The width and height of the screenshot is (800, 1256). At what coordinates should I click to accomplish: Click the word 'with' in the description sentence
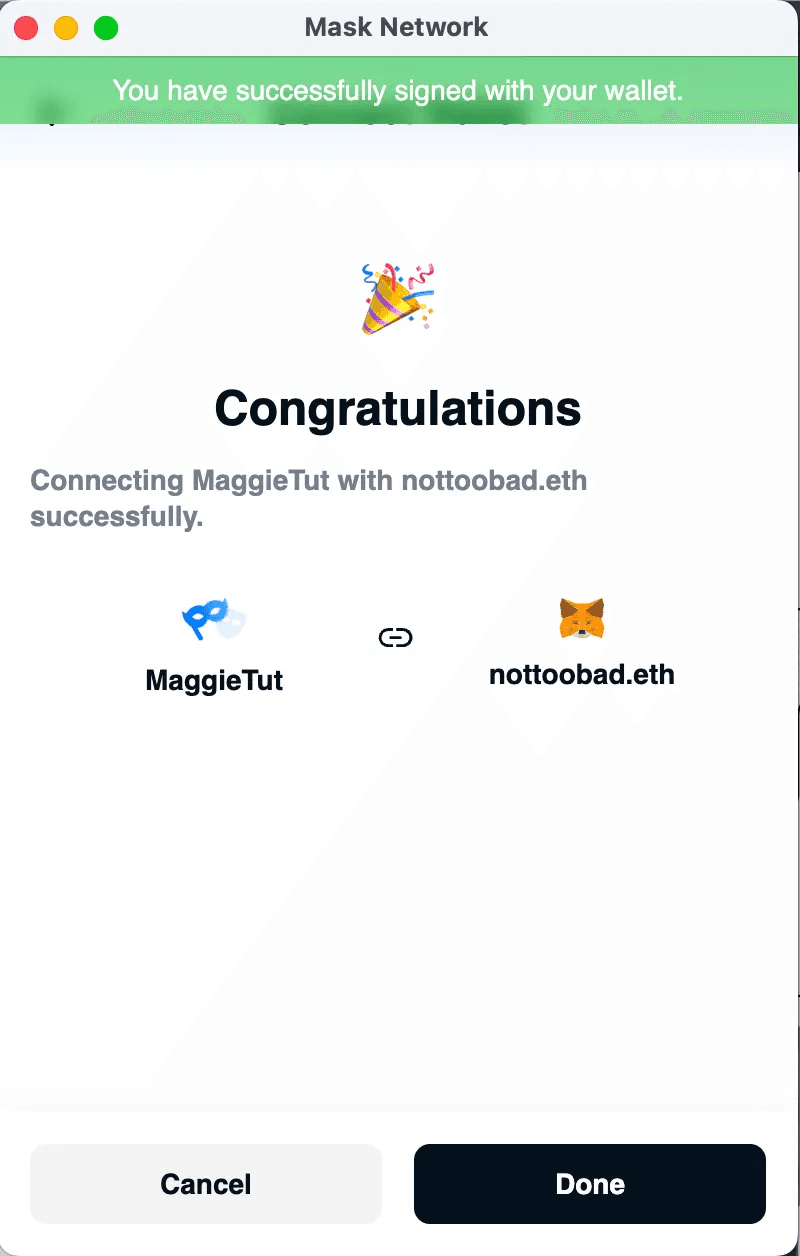[365, 481]
